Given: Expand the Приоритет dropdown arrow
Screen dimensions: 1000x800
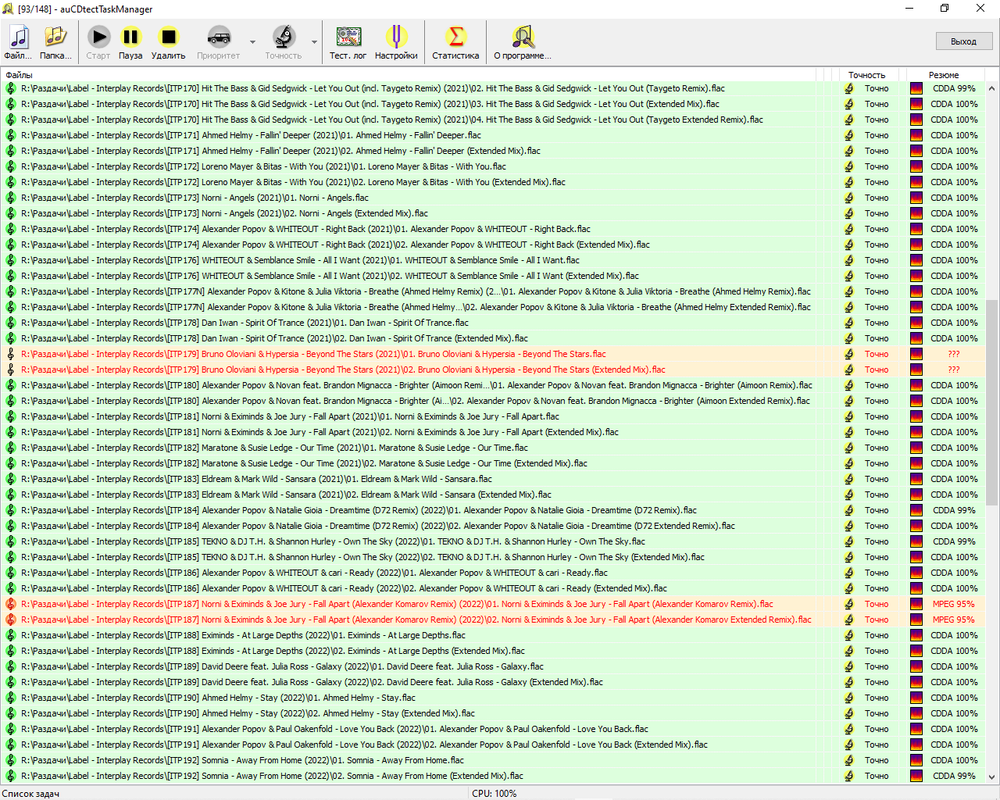Looking at the screenshot, I should click(x=253, y=42).
